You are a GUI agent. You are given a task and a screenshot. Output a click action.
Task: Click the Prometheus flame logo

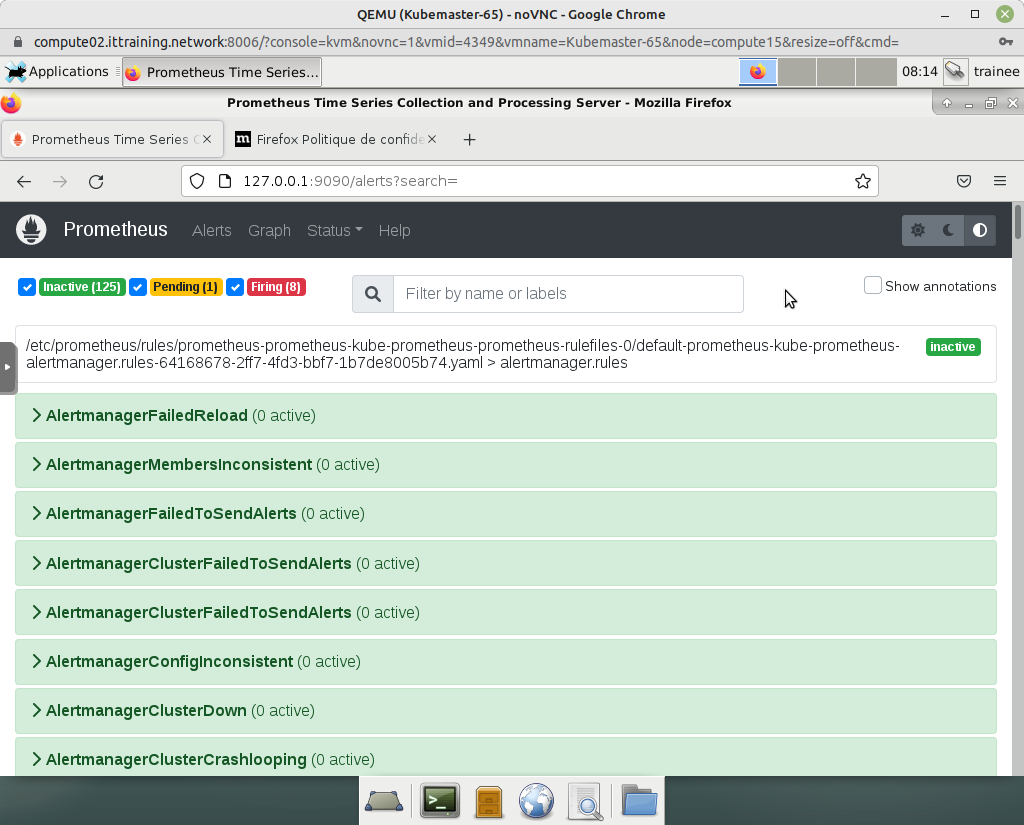pyautogui.click(x=32, y=230)
